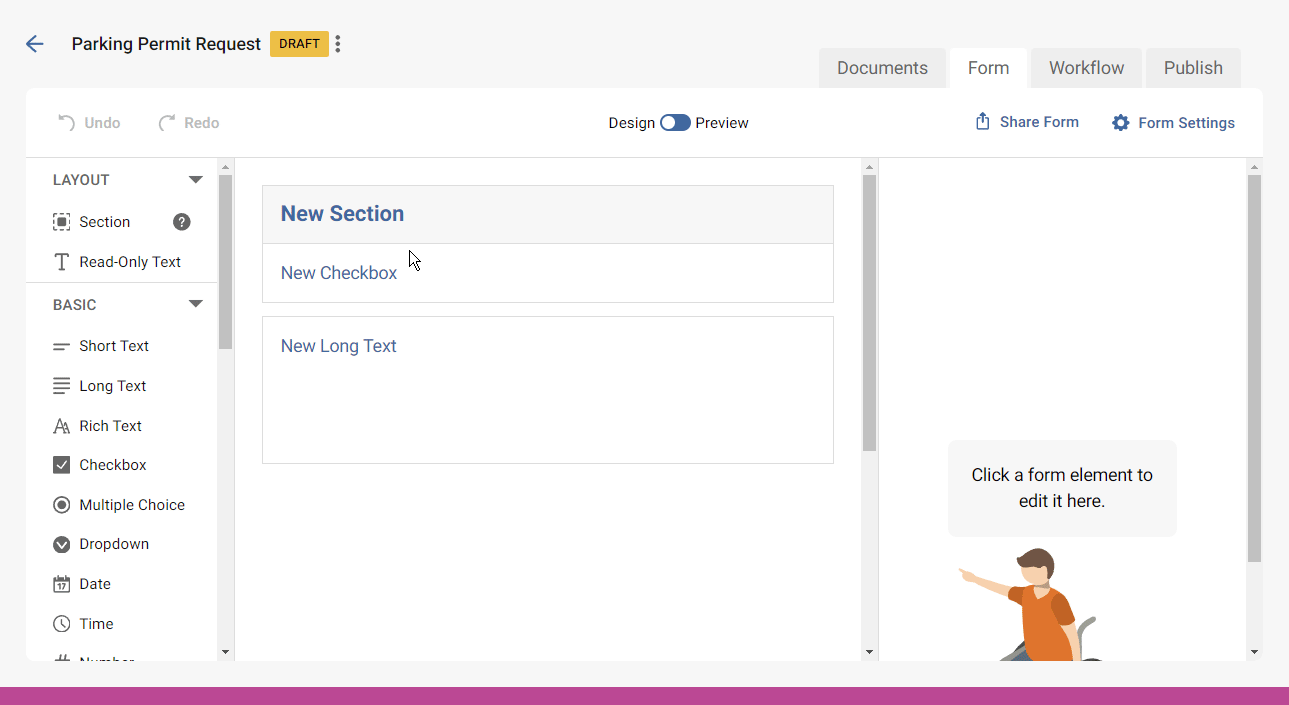This screenshot has width=1289, height=705.
Task: Select the Section layout element icon
Action: 62,222
